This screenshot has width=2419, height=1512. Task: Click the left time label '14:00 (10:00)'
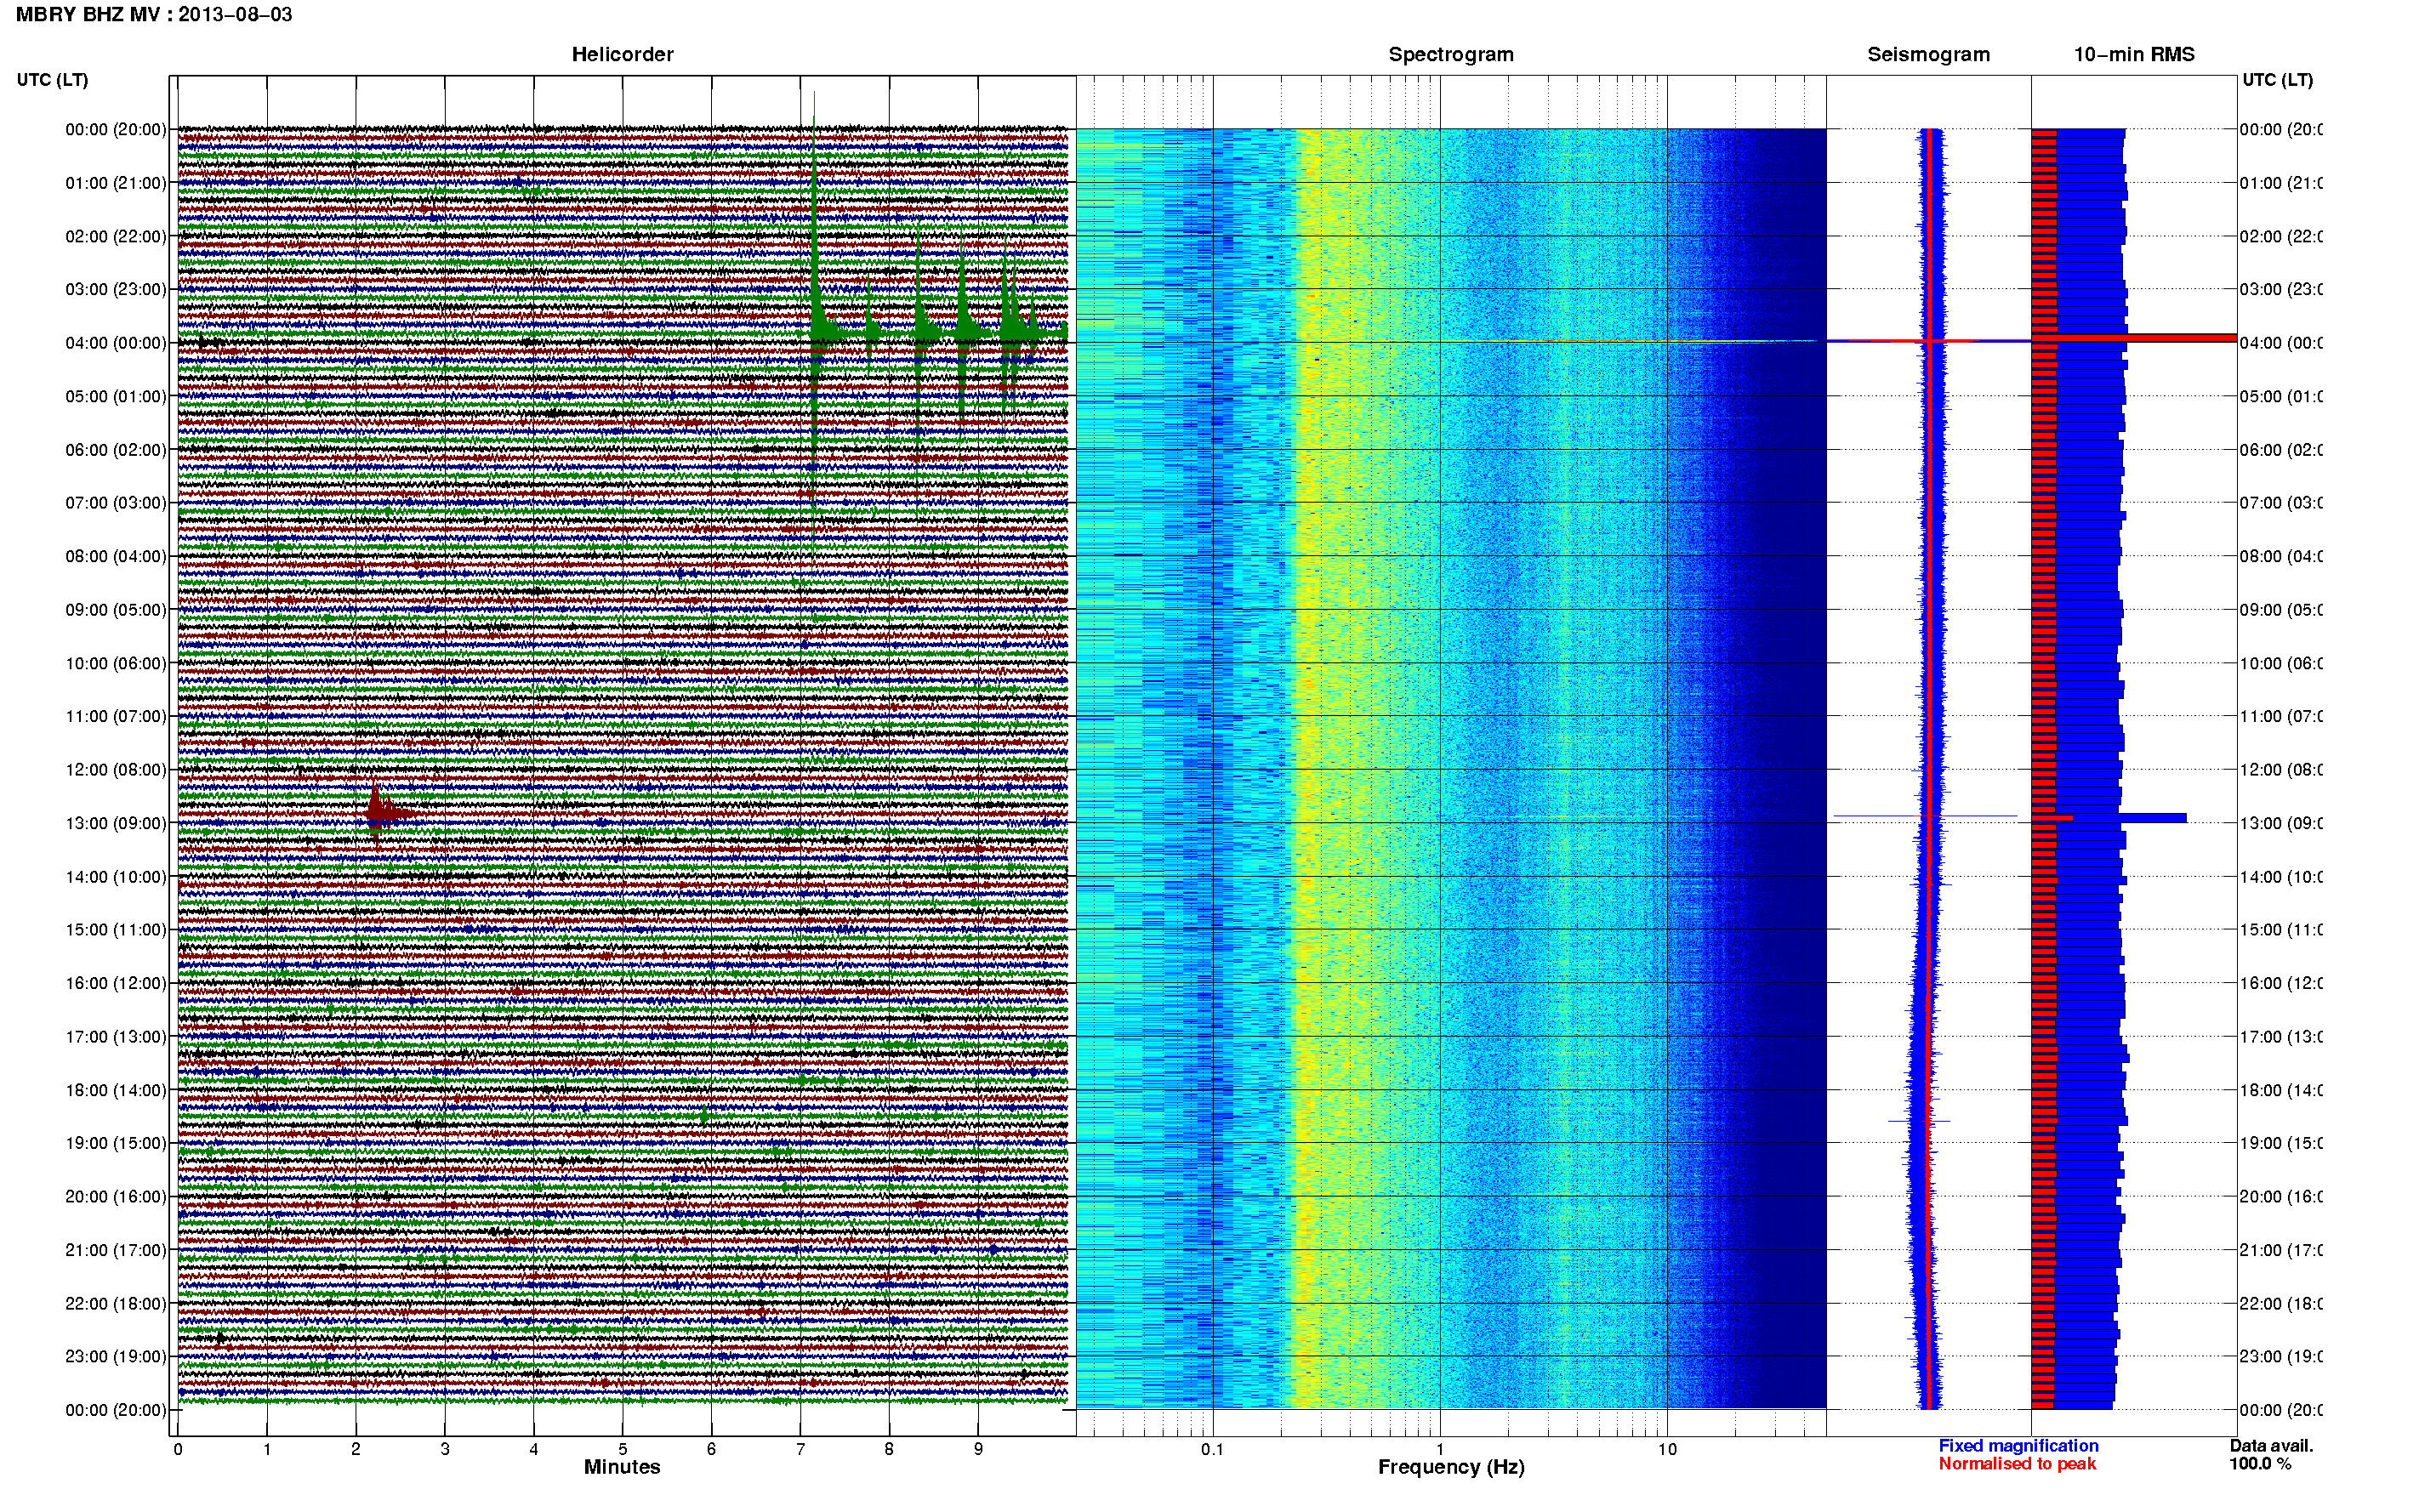tap(116, 877)
